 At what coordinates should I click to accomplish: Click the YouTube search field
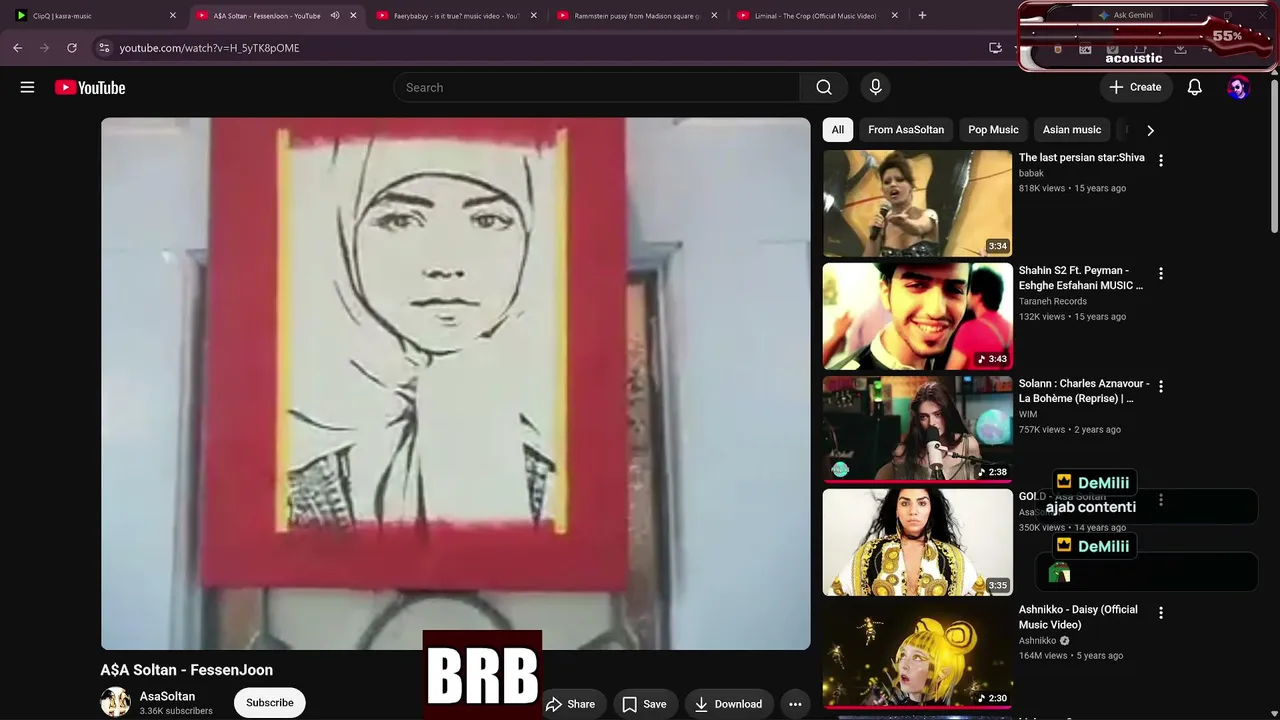pos(596,87)
